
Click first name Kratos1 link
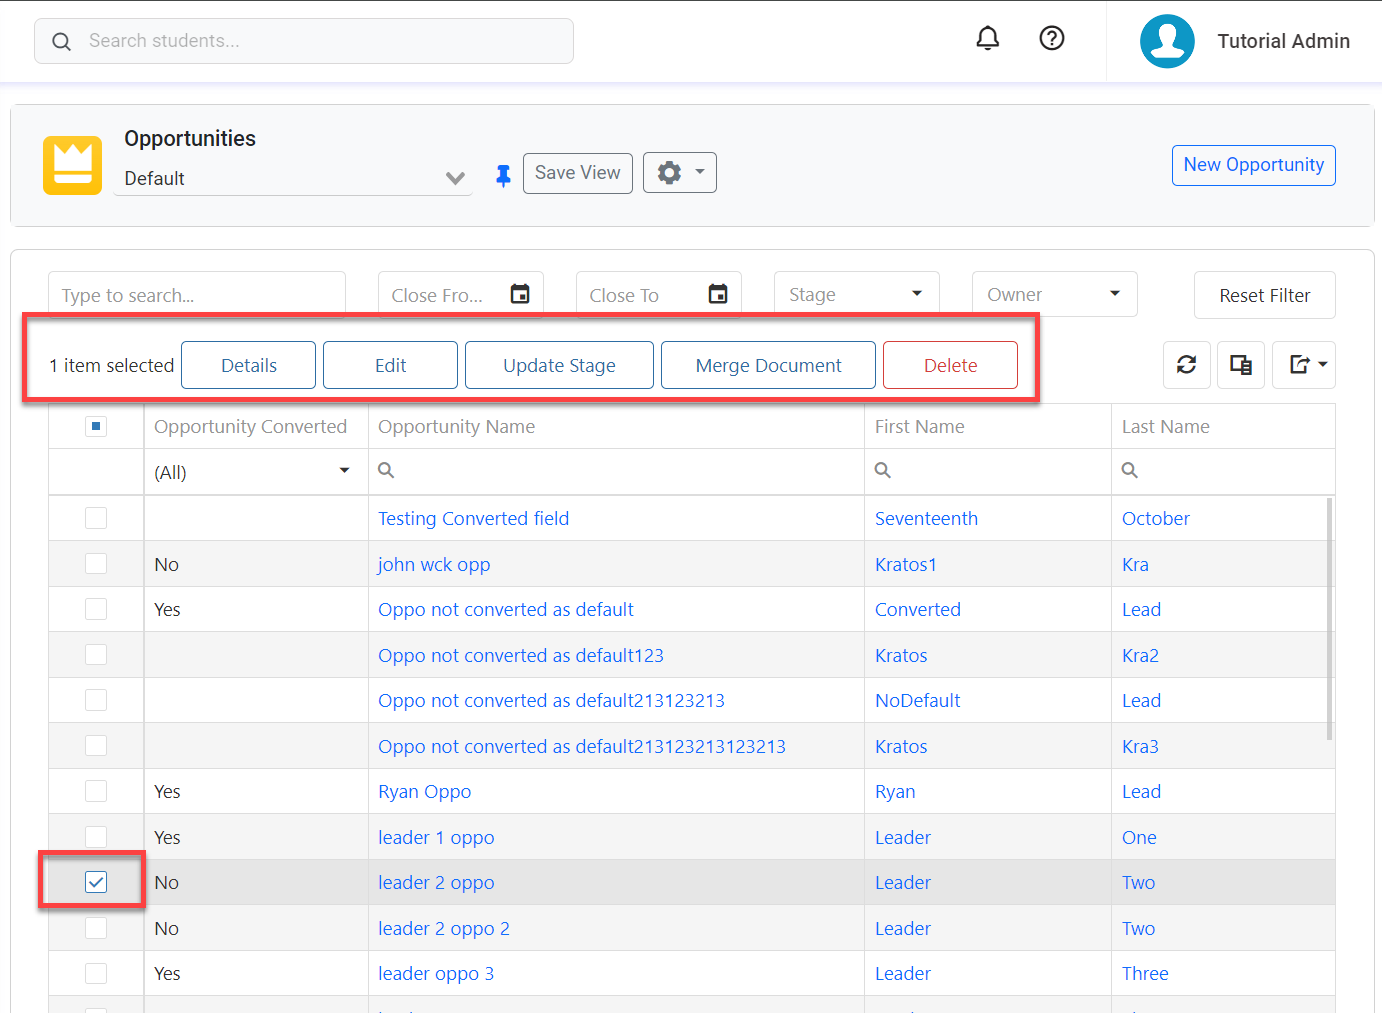point(905,564)
